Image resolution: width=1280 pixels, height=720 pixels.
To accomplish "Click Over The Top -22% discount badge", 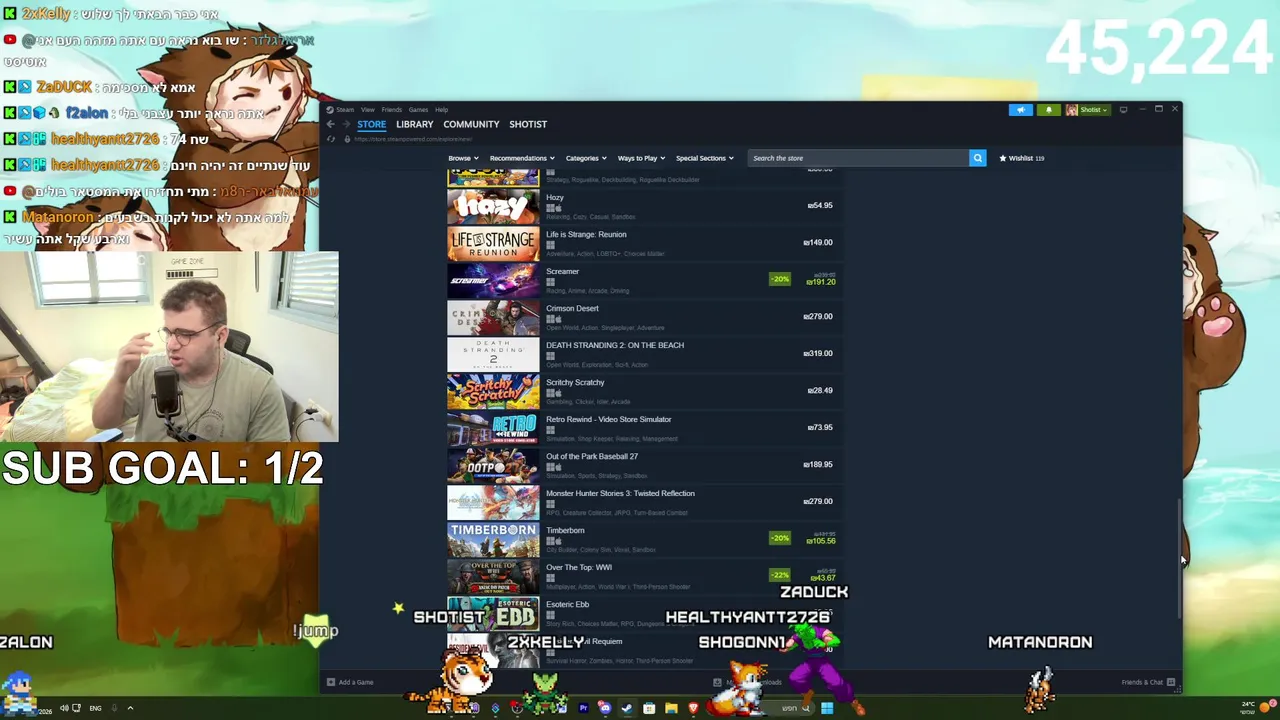I will click(779, 576).
